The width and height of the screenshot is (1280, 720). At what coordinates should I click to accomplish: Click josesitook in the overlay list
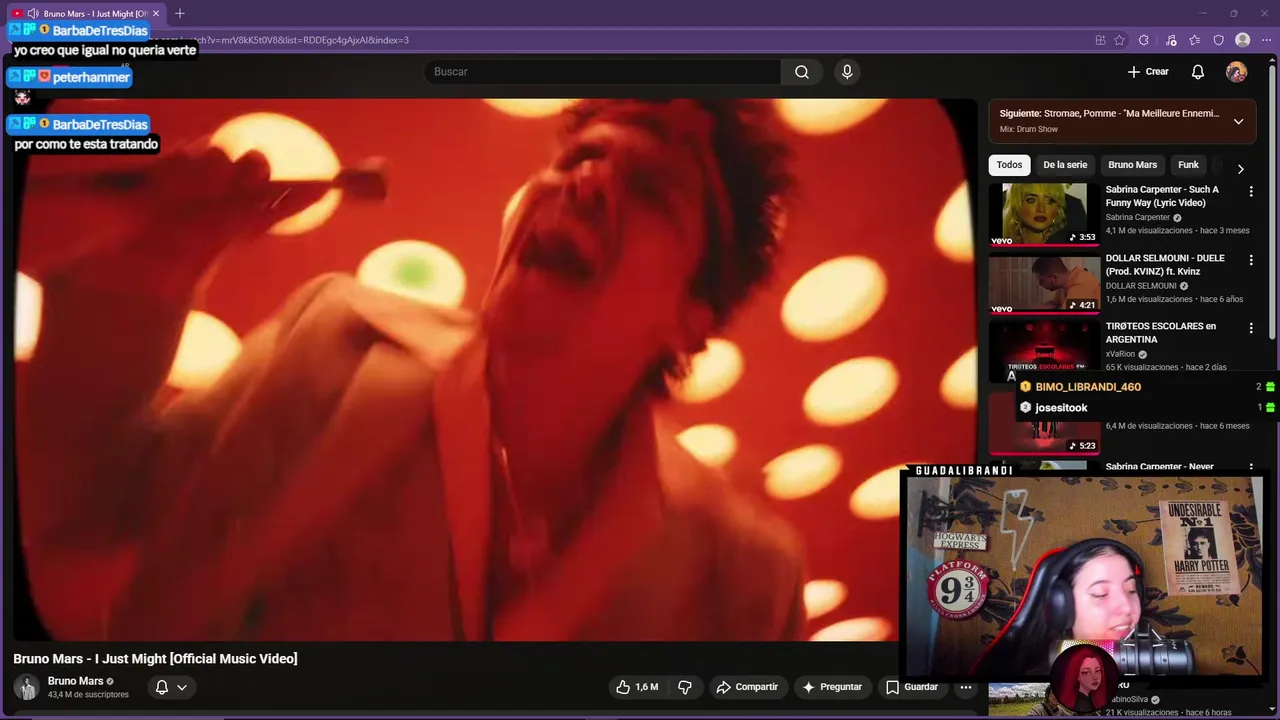point(1061,408)
